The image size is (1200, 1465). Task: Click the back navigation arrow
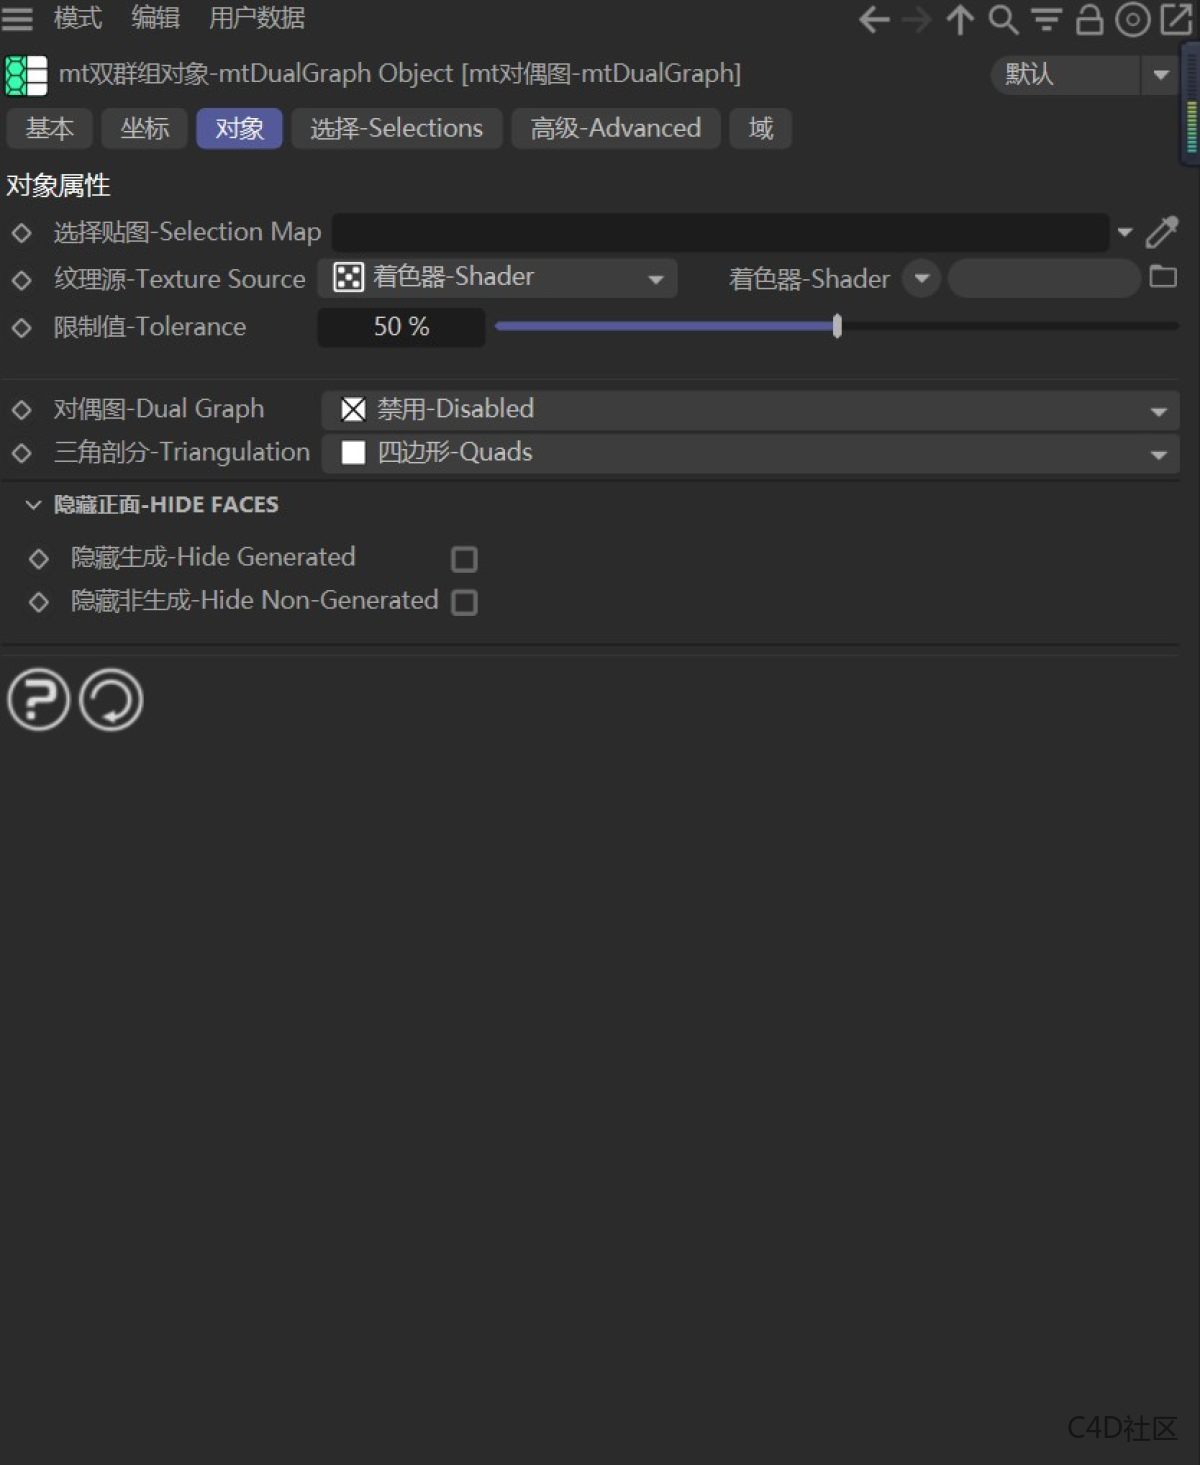point(873,19)
